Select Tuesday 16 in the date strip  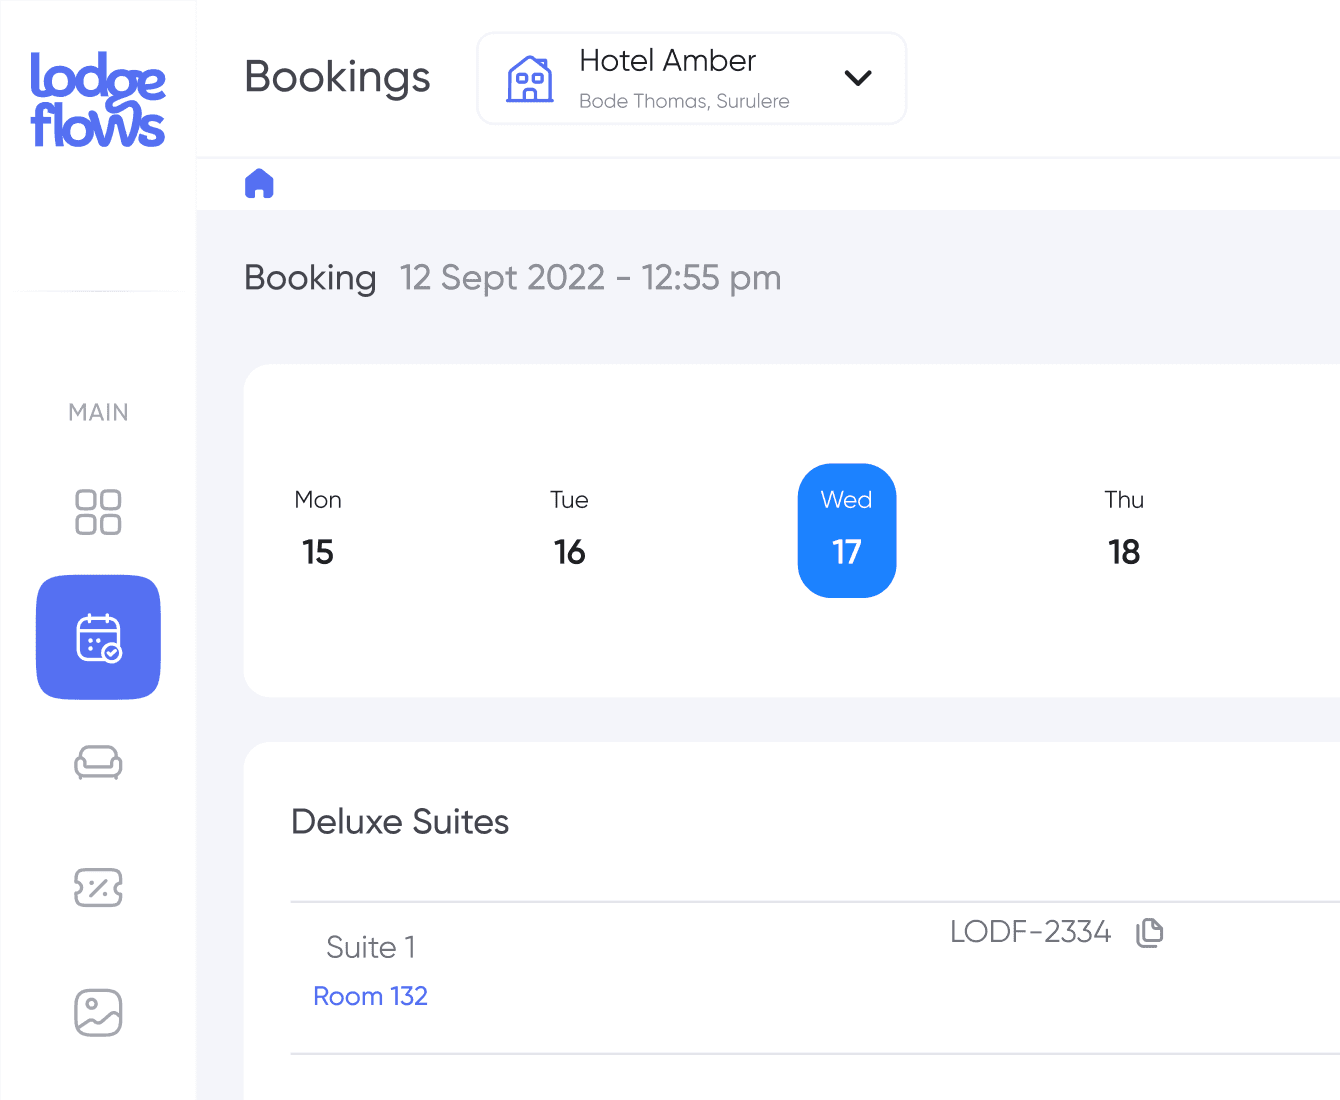[569, 530]
